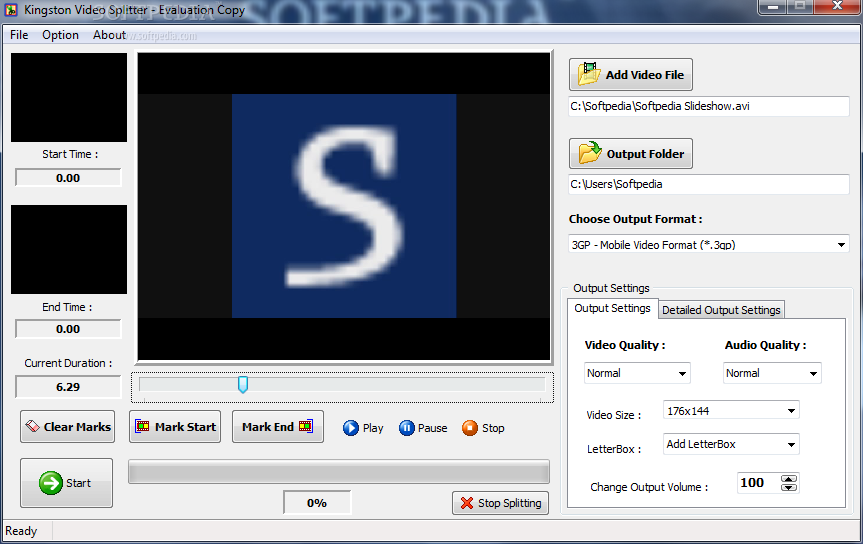Switch to Detailed Output Settings tab
This screenshot has width=863, height=544.
point(721,310)
